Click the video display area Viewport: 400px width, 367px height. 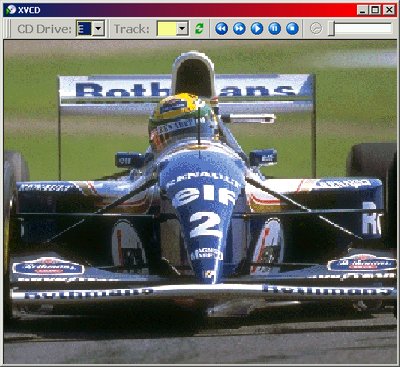200,202
